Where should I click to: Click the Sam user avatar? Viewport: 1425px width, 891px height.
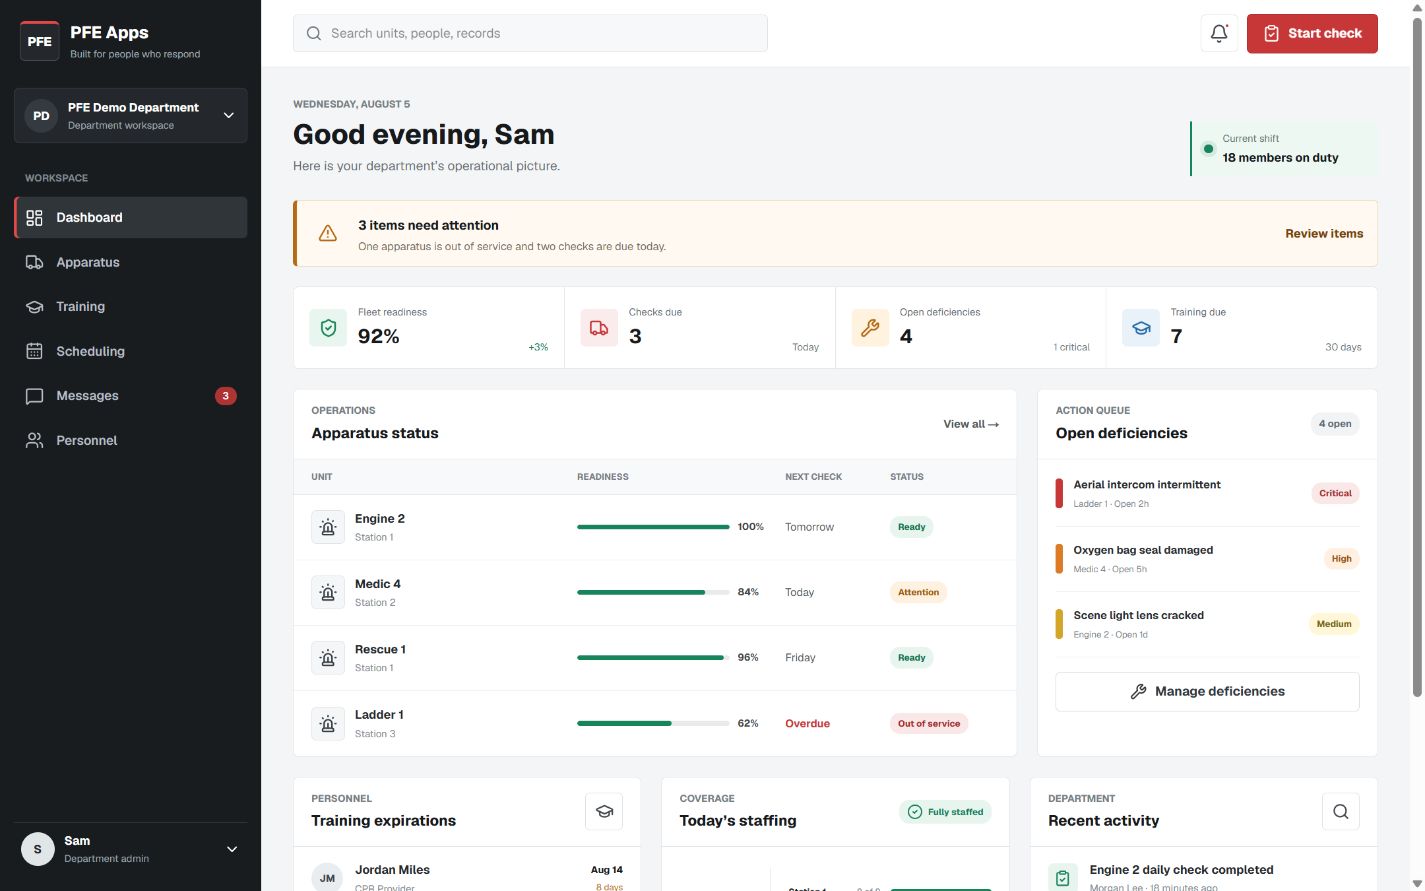pos(38,849)
